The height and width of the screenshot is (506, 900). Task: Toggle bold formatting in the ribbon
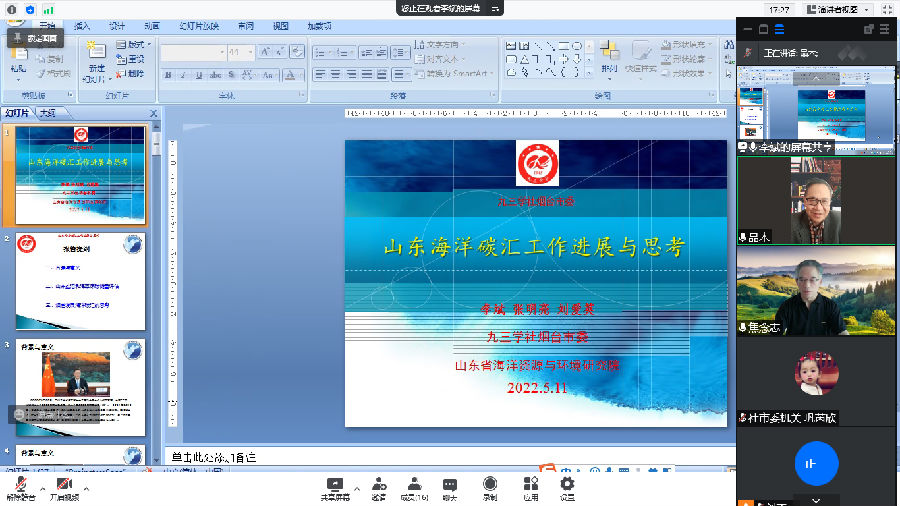coord(168,75)
